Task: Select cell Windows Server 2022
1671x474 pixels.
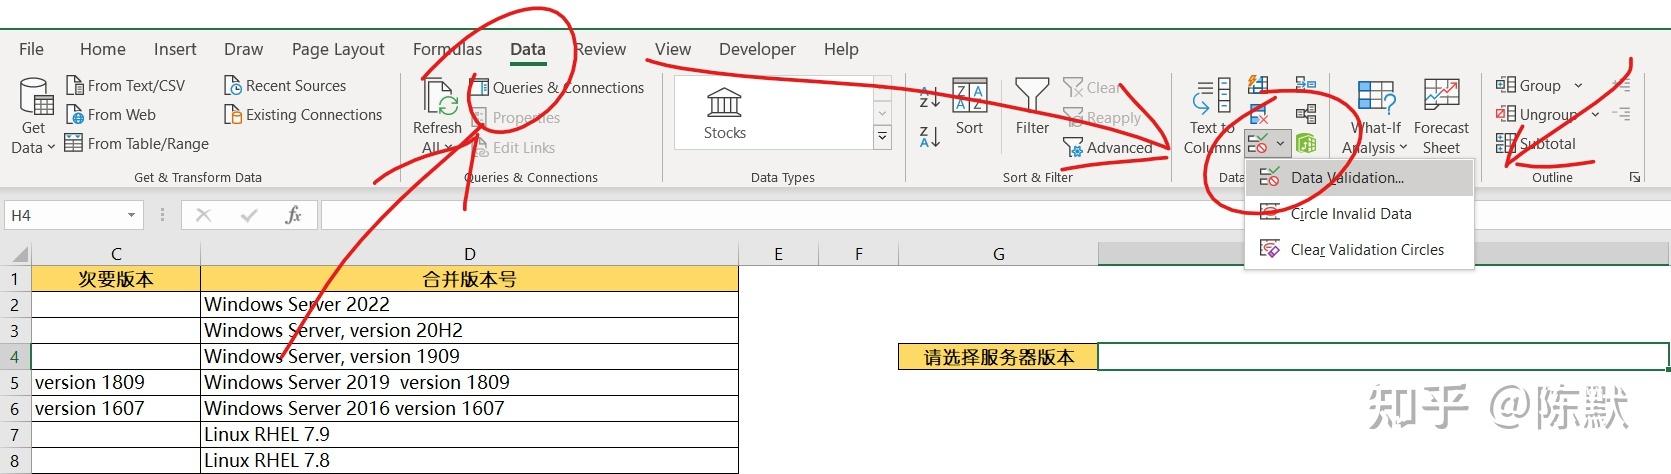Action: point(470,304)
